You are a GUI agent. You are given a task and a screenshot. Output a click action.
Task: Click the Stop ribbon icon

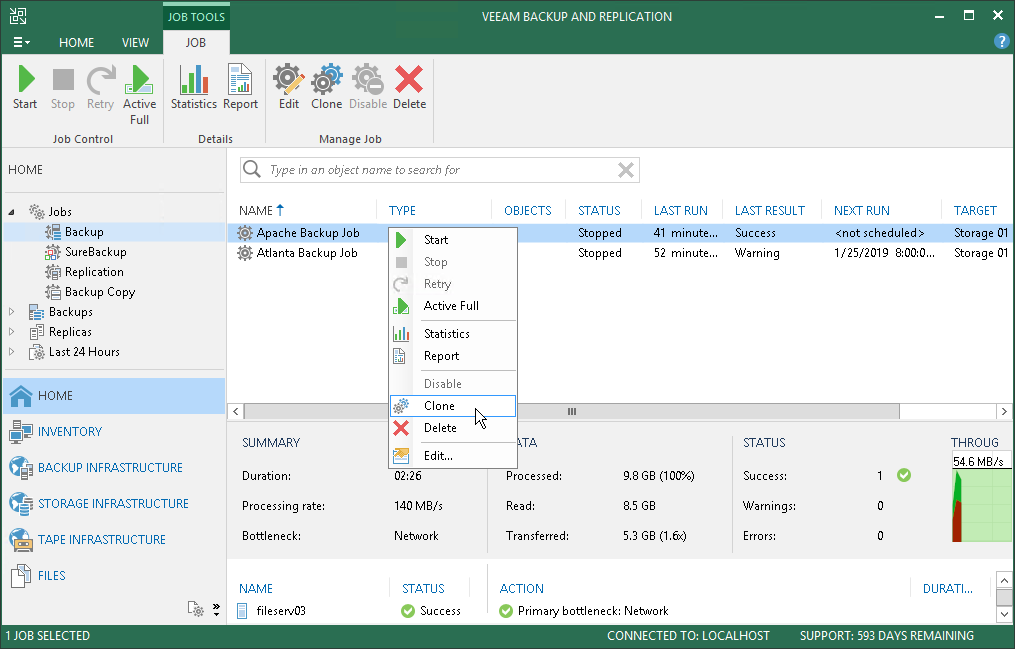pos(63,87)
